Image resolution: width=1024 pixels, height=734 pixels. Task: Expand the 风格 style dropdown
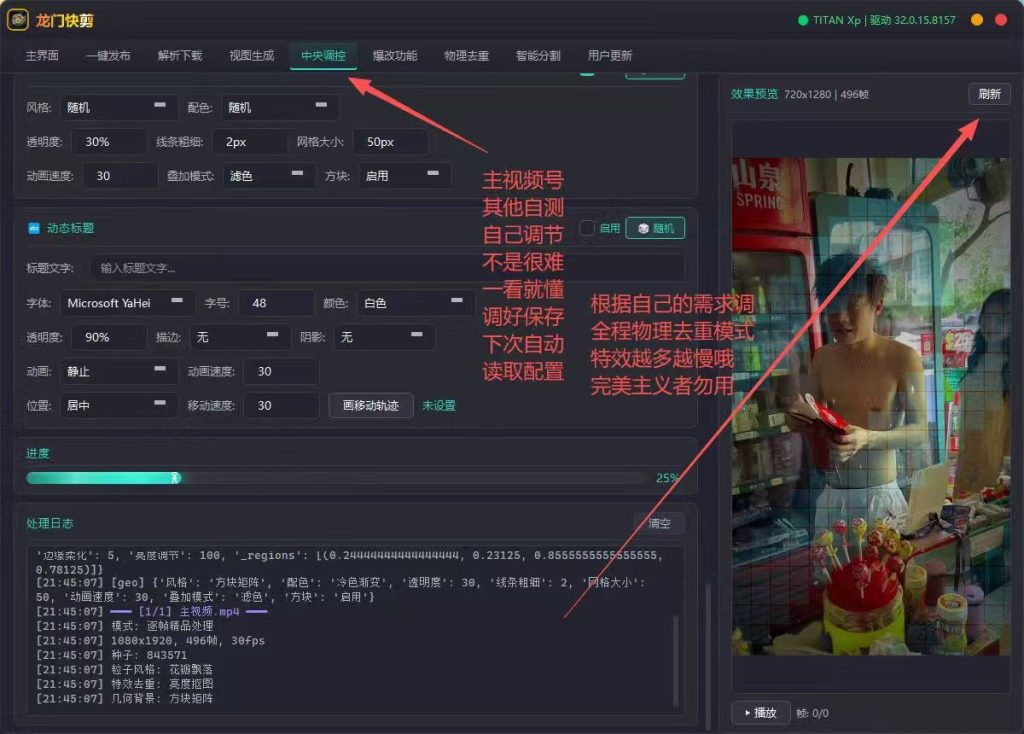119,107
